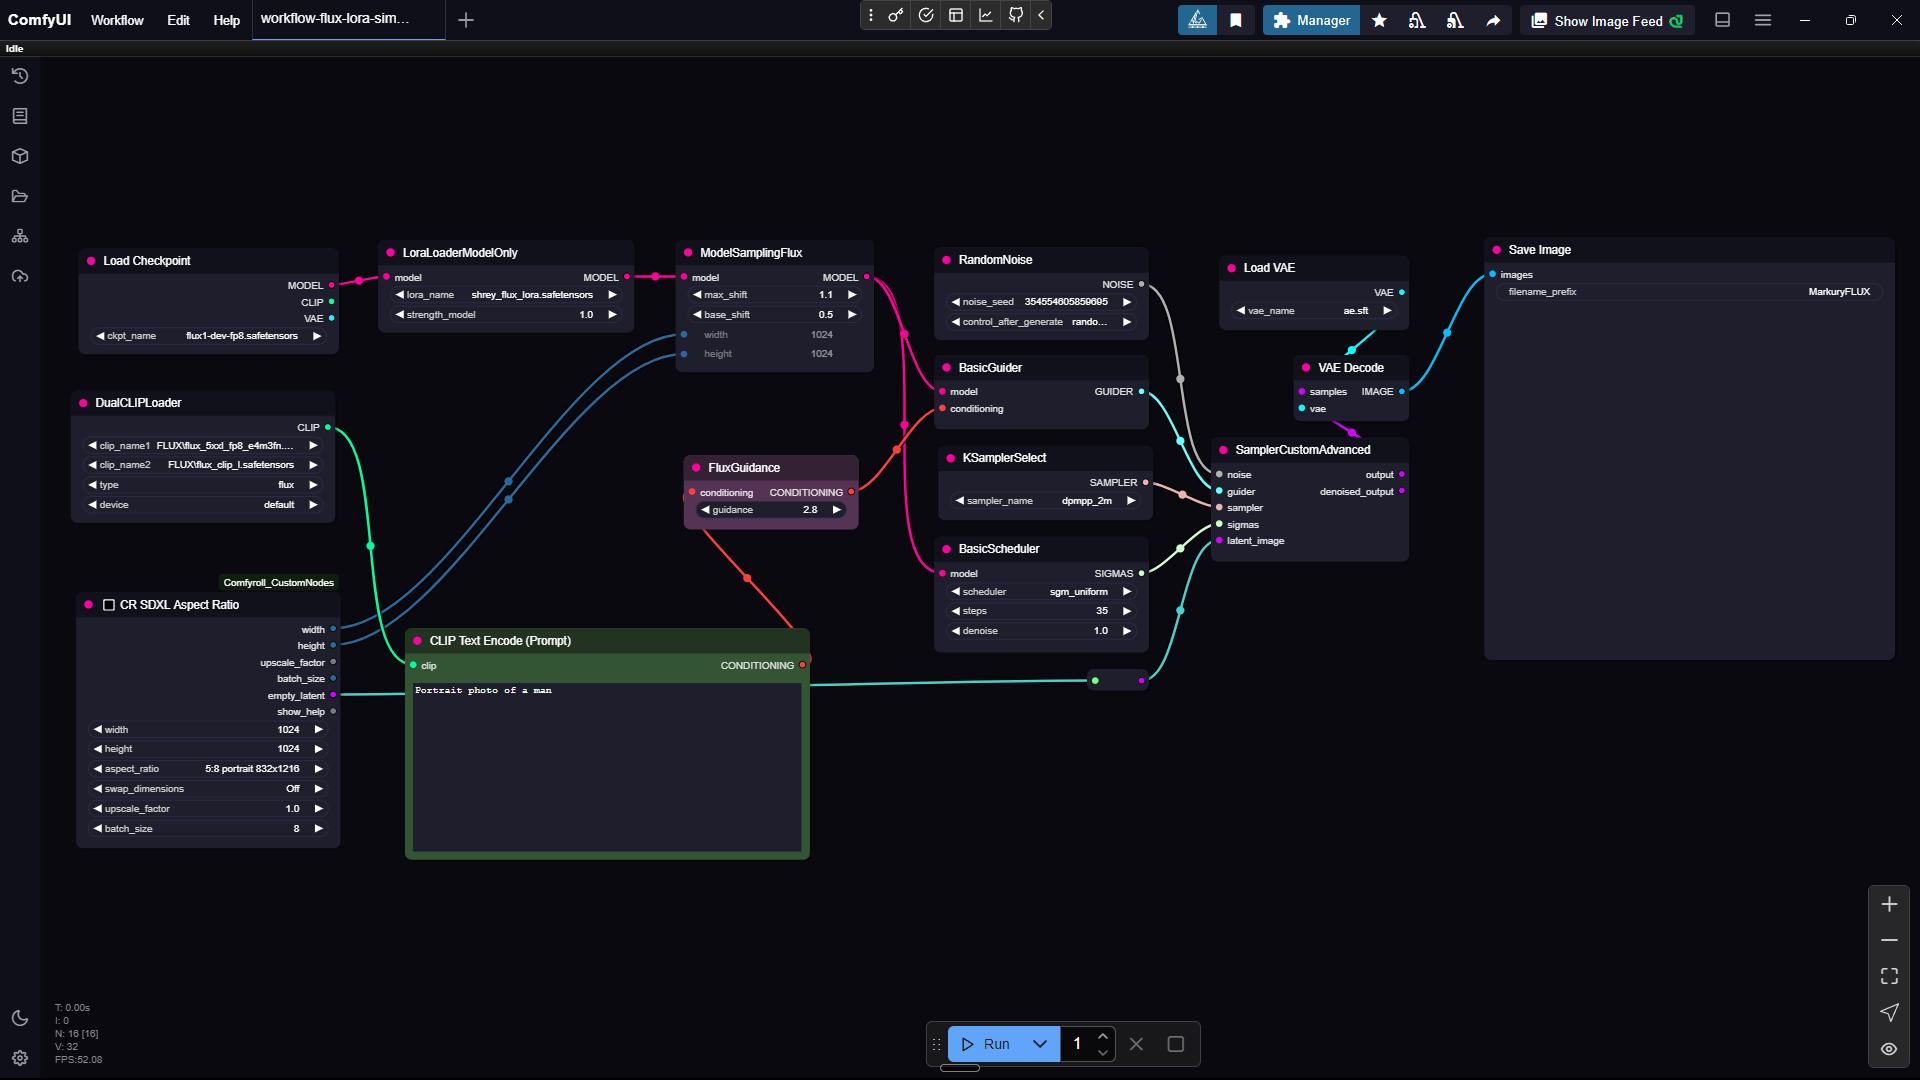The width and height of the screenshot is (1920, 1080).
Task: Click the select mode arrow icon
Action: point(1889,1012)
